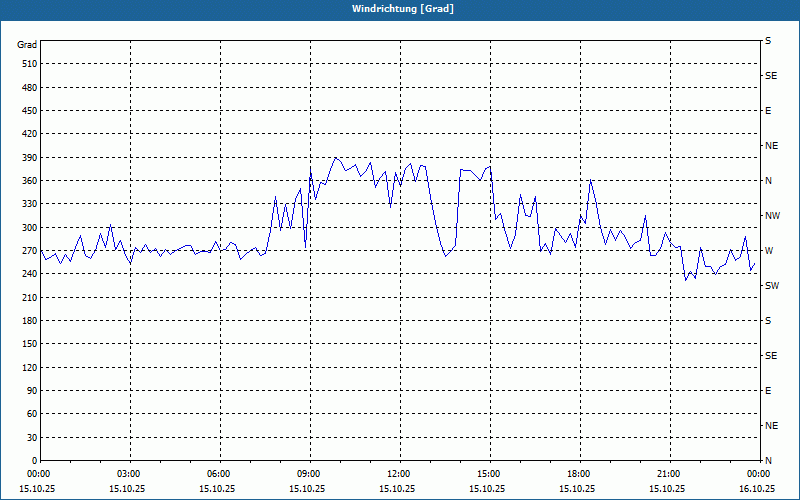800x500 pixels.
Task: Select the 90 y-axis value
Action: coord(32,391)
